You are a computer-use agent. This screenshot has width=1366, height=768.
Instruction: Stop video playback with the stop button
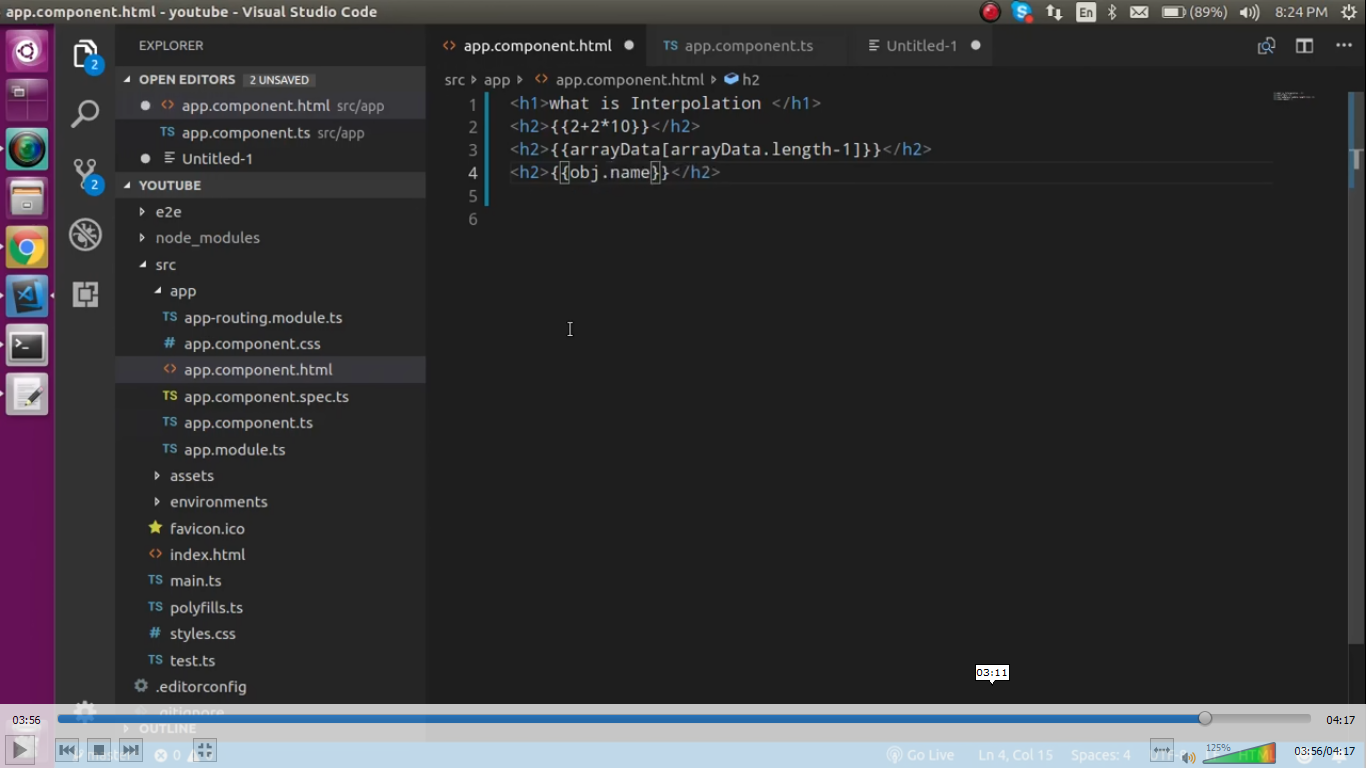[98, 750]
